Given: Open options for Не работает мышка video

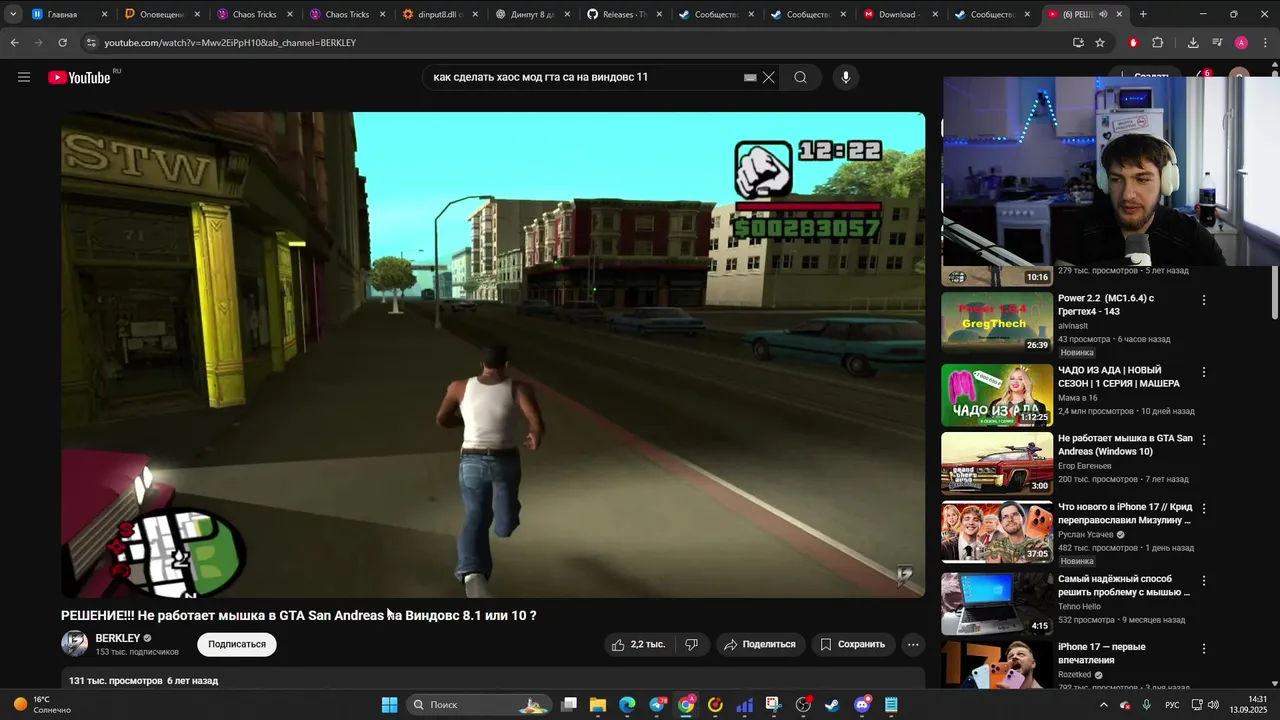Looking at the screenshot, I should pos(1204,440).
